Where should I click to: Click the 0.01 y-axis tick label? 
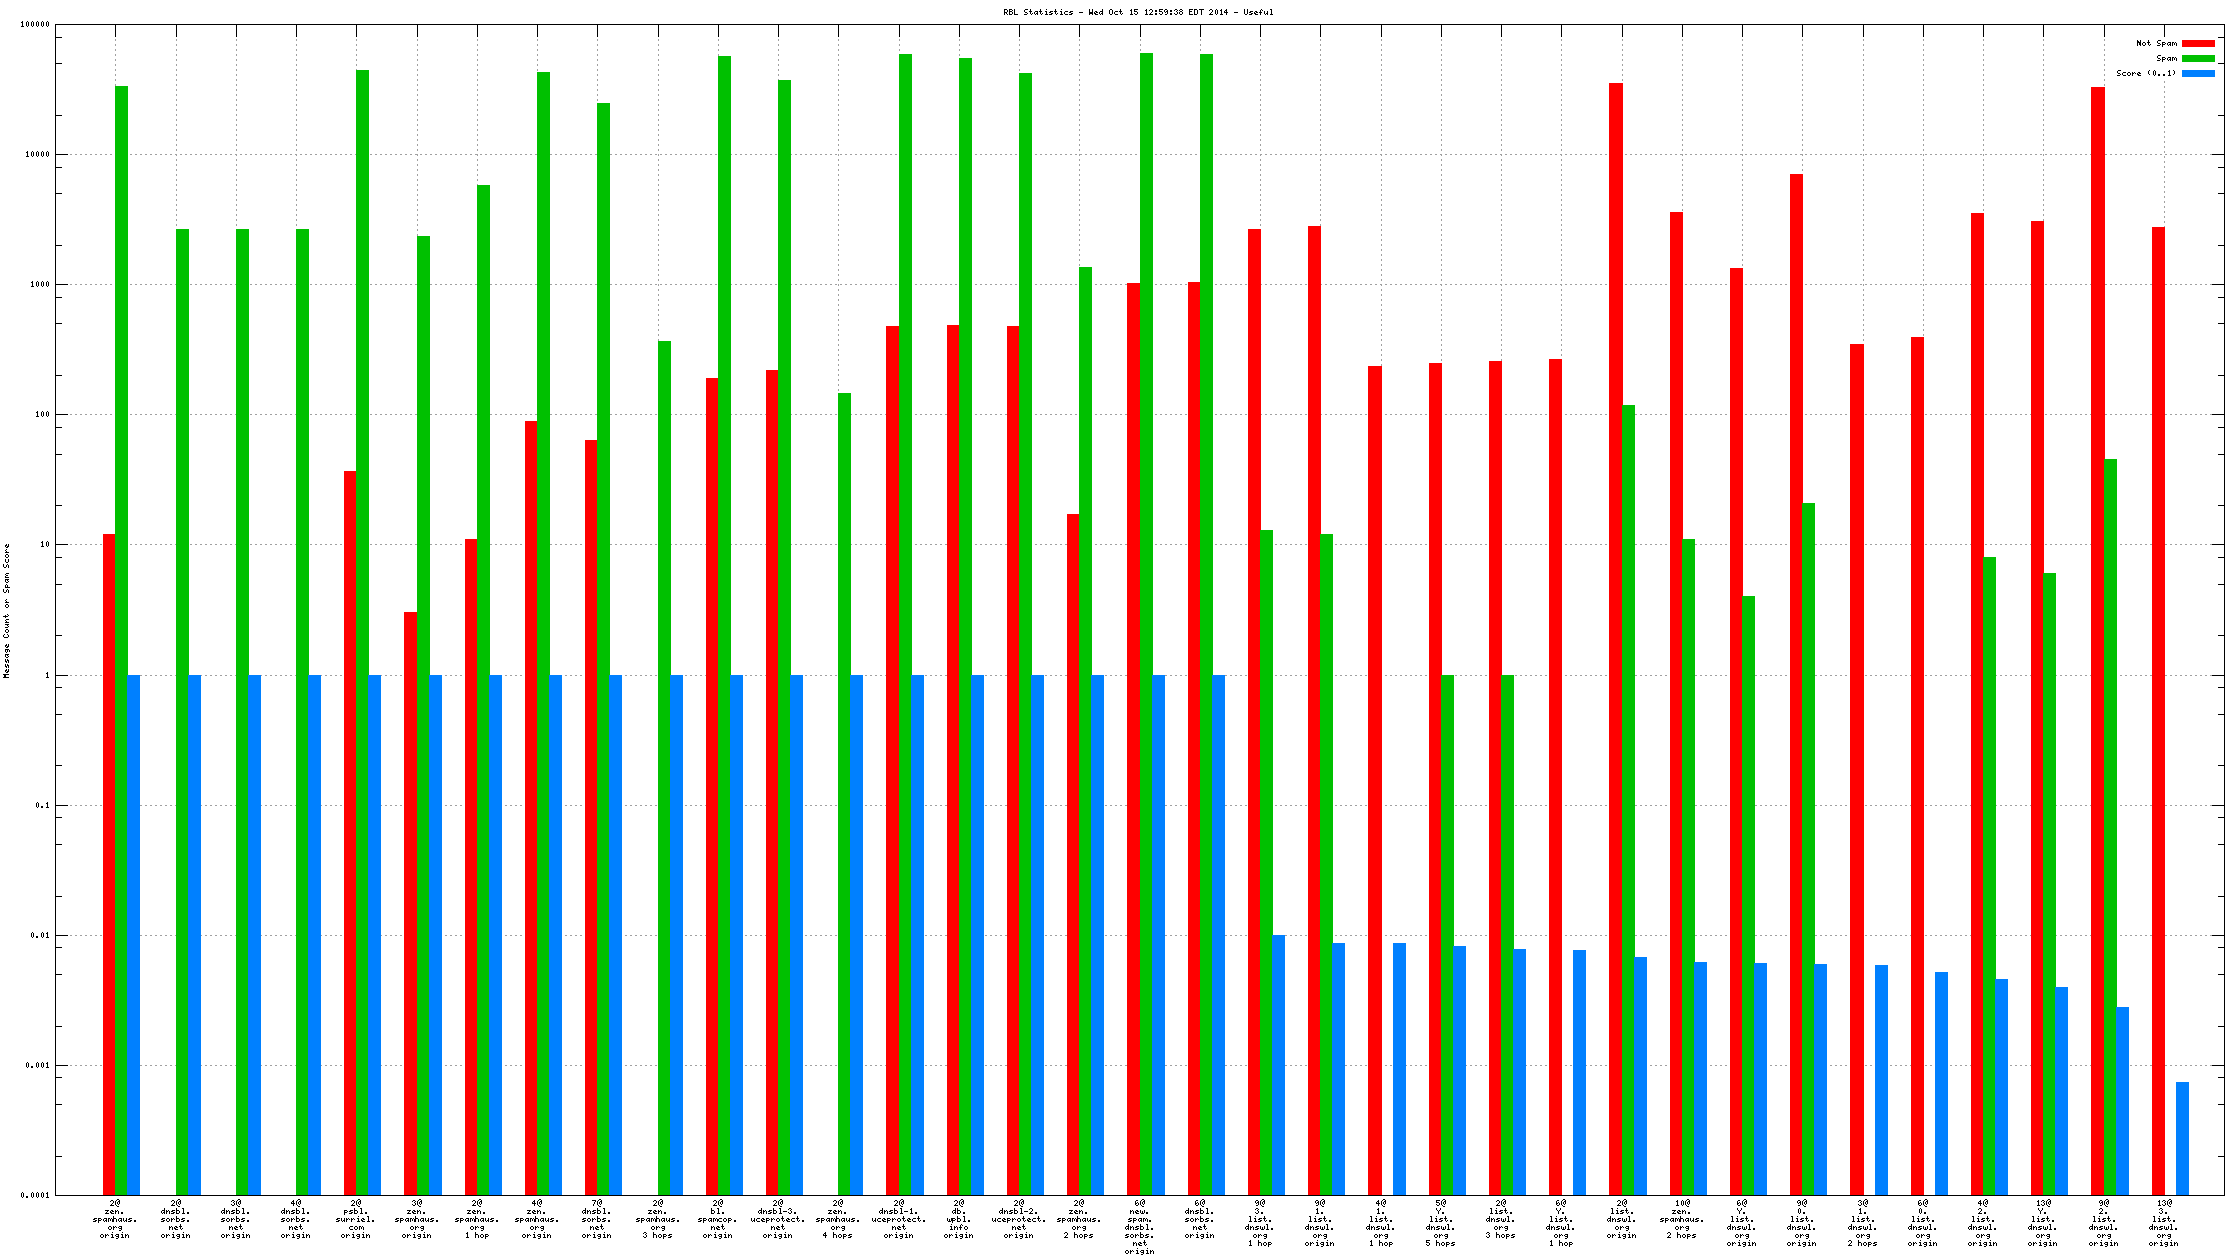(40, 935)
